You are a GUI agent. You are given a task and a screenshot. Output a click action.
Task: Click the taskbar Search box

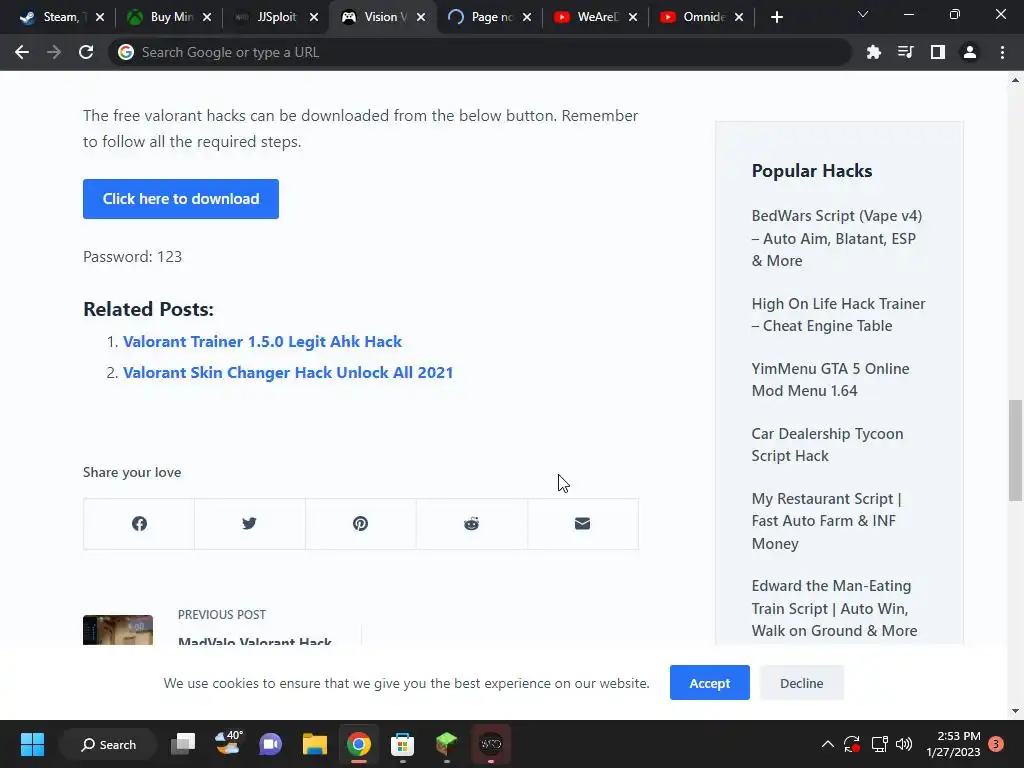(108, 744)
